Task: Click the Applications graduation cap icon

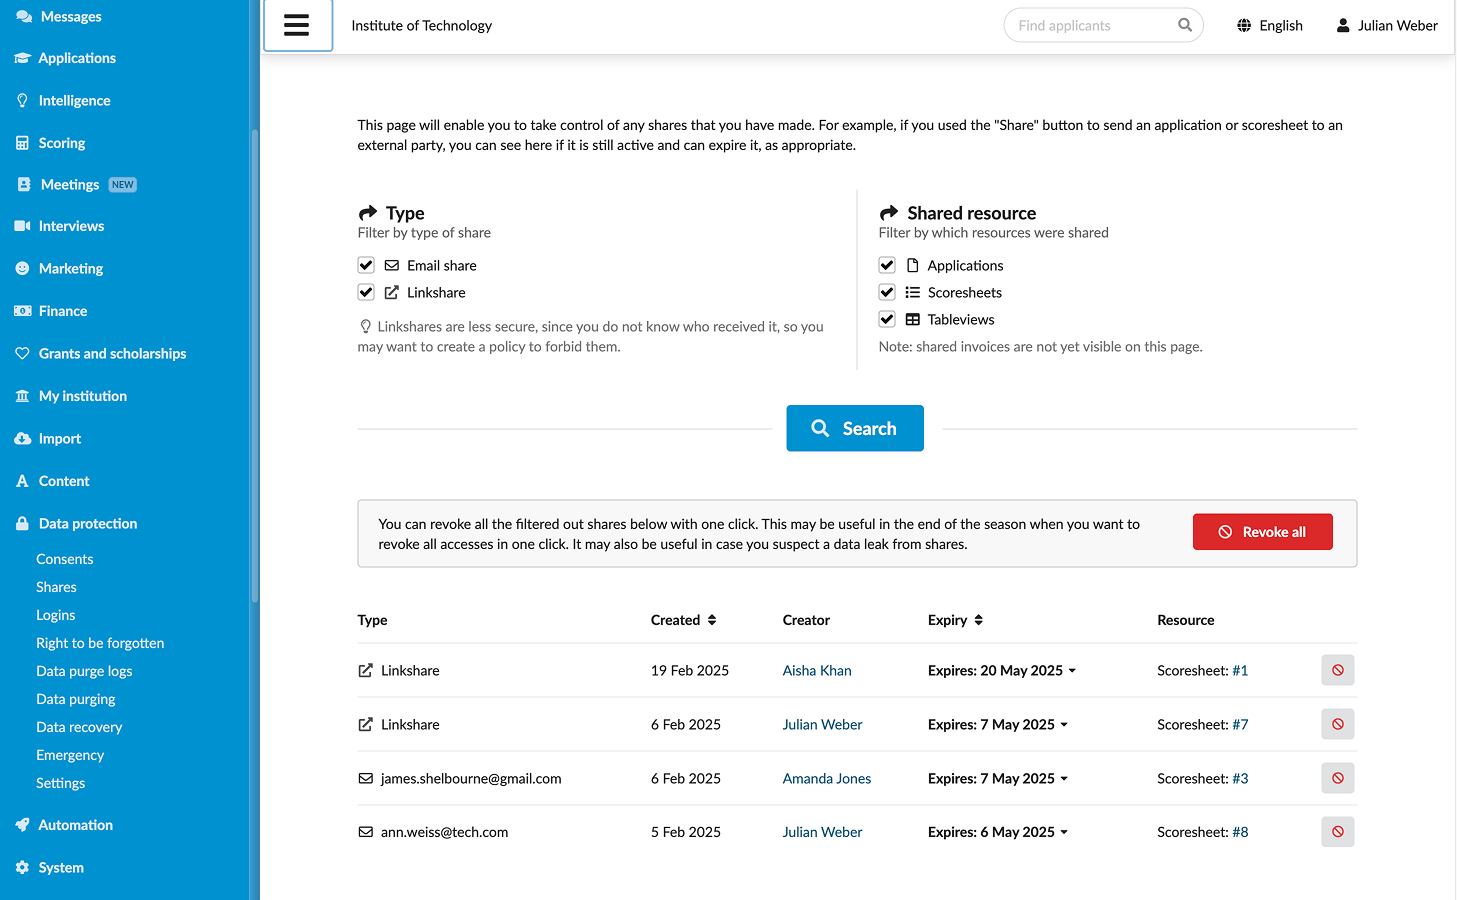Action: tap(23, 58)
